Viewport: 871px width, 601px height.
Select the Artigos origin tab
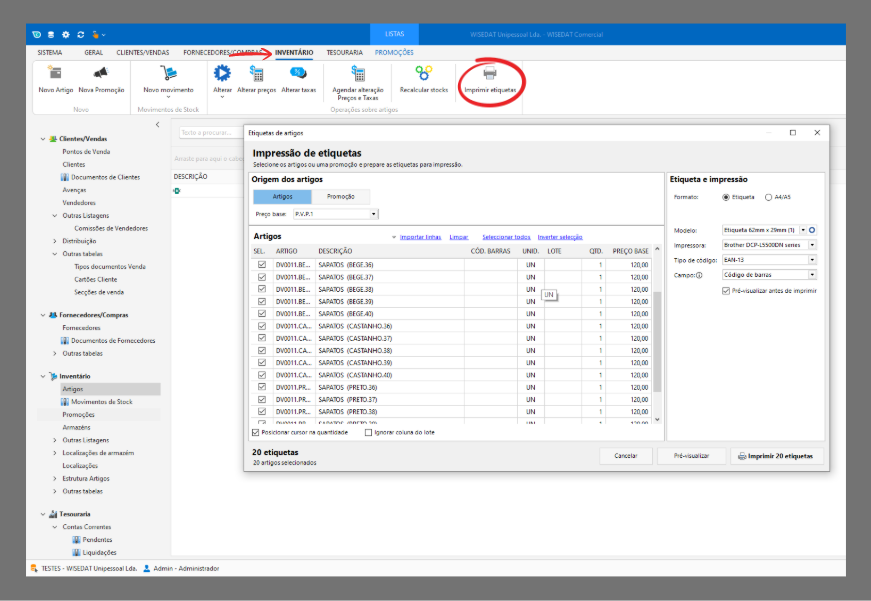282,197
